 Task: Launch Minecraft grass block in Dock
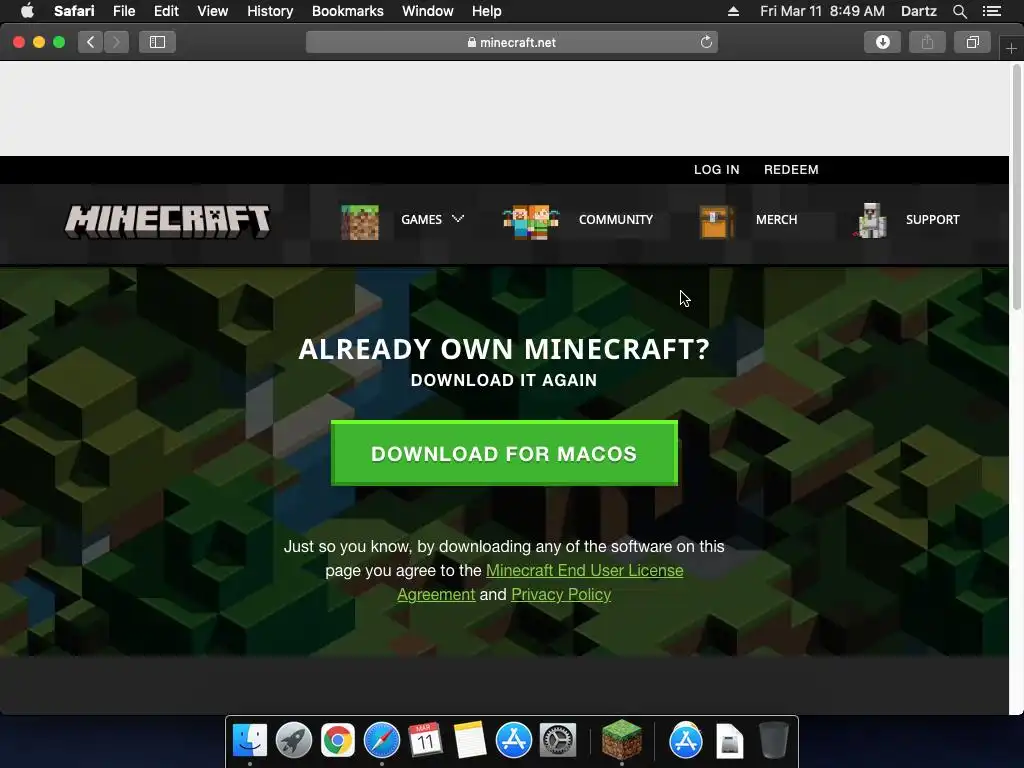pos(622,739)
